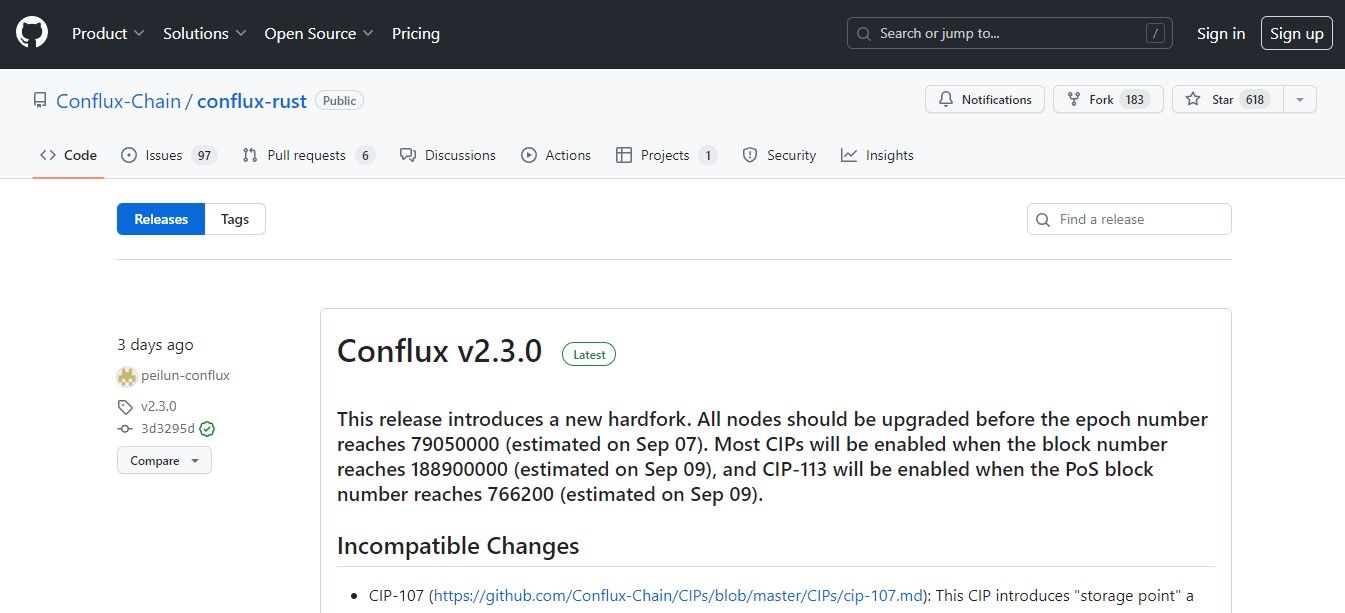This screenshot has width=1345, height=613.
Task: Go to the GitHub logo homepage
Action: coord(32,33)
